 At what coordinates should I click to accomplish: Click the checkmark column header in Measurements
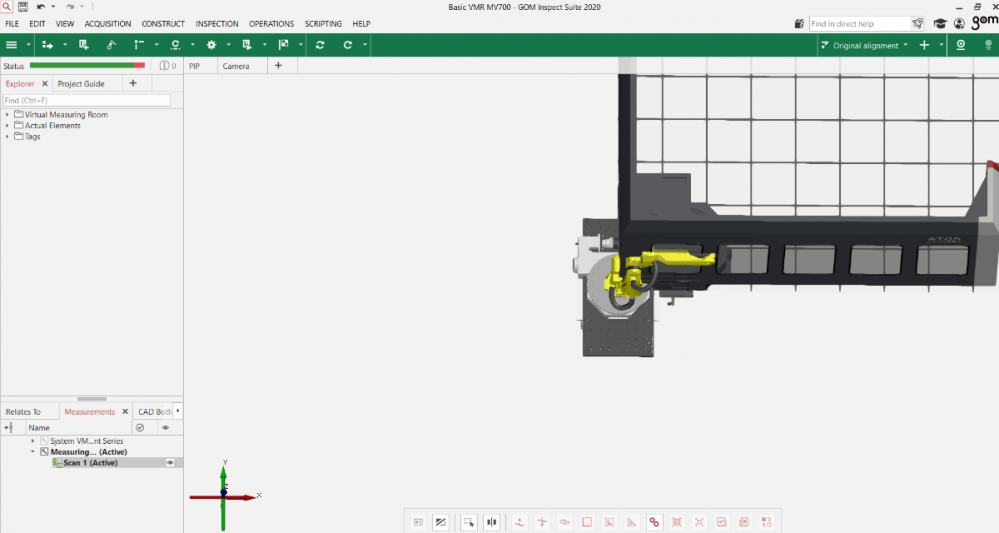(x=140, y=427)
